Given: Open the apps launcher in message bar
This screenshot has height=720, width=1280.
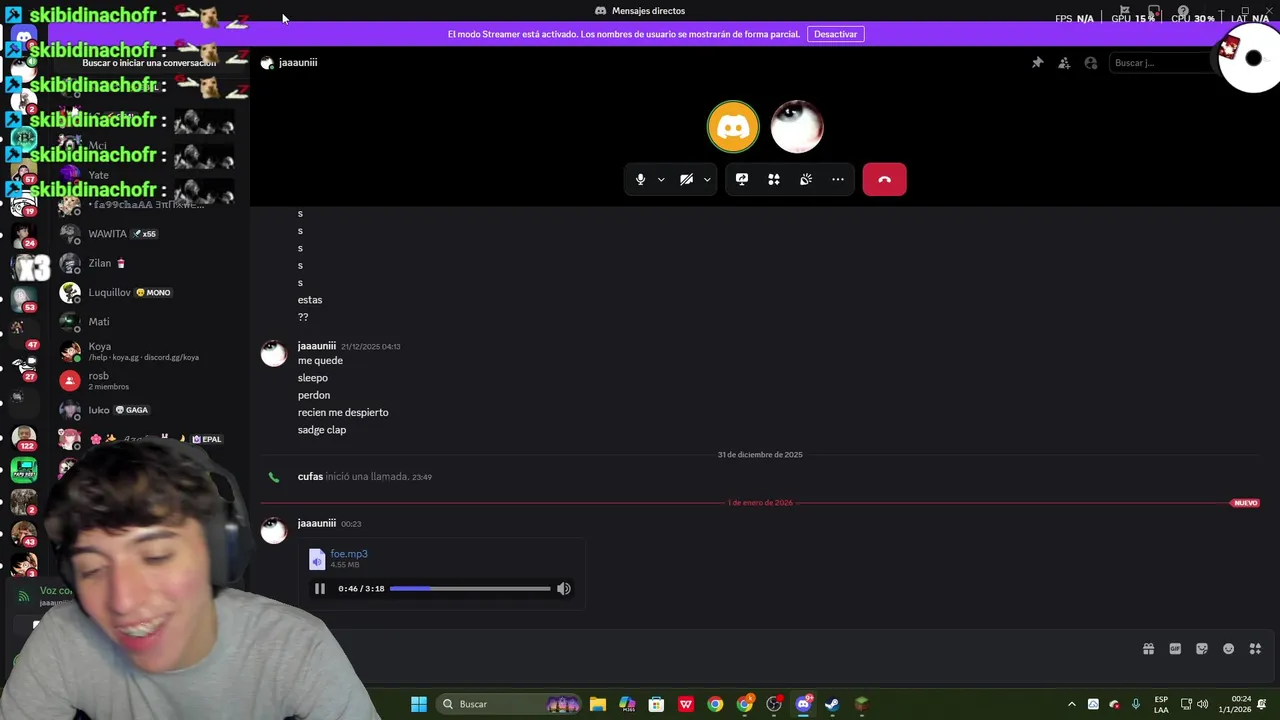Looking at the screenshot, I should point(1256,649).
